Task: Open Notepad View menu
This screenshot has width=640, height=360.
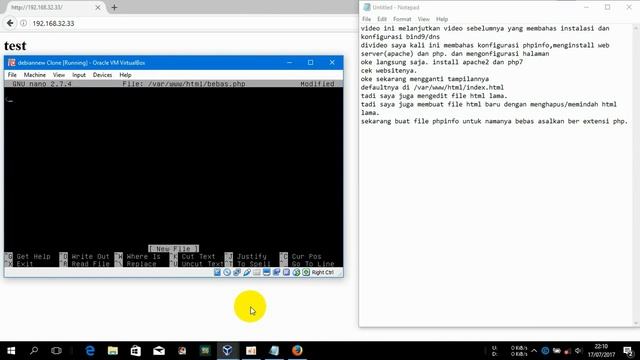Action: 424,19
